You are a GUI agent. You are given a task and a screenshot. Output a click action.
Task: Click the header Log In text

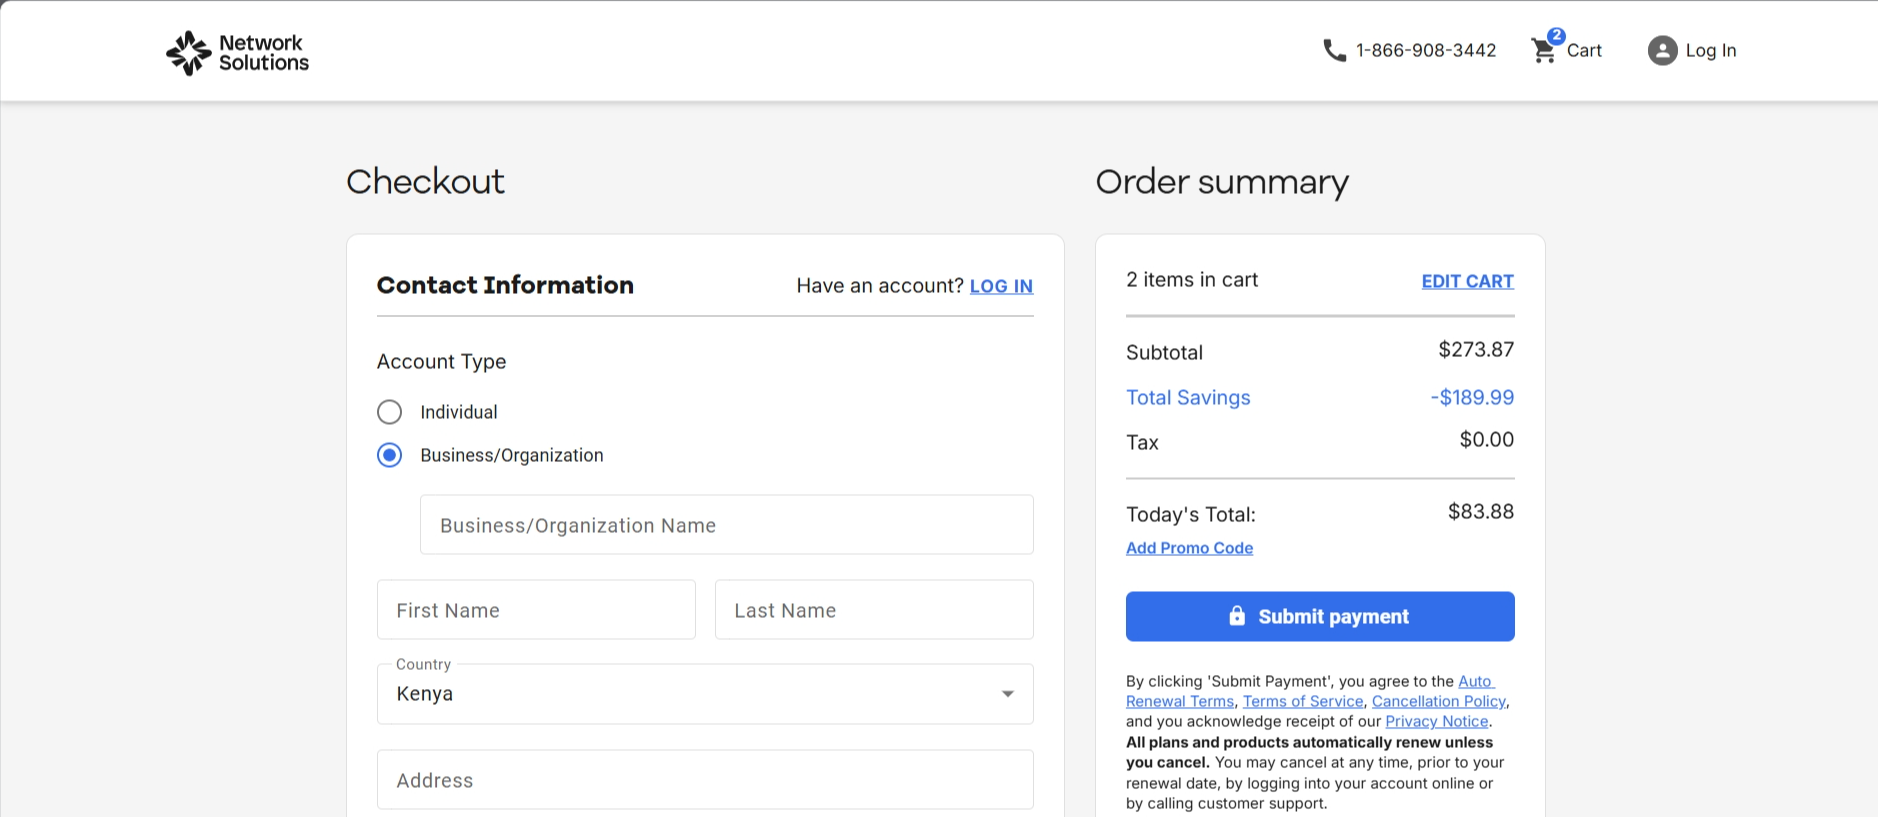[1711, 50]
